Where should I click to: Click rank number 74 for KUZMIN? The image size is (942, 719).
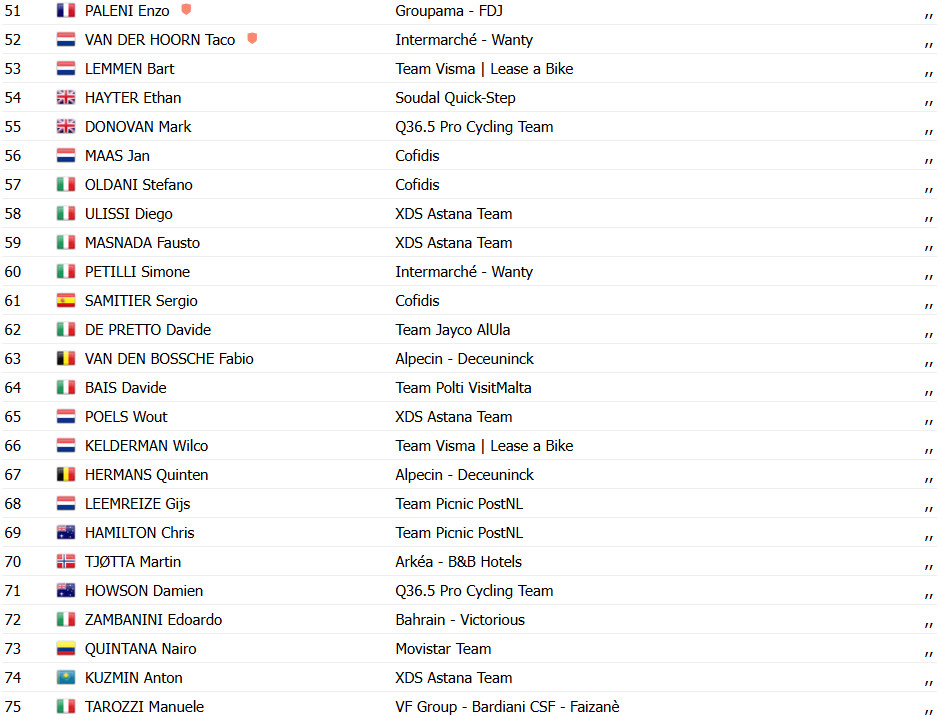[x=13, y=678]
